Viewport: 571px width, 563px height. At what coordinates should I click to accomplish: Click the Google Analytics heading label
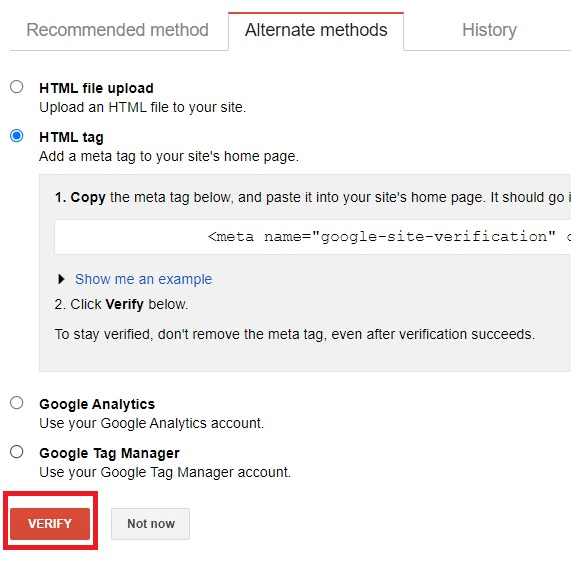coord(97,404)
